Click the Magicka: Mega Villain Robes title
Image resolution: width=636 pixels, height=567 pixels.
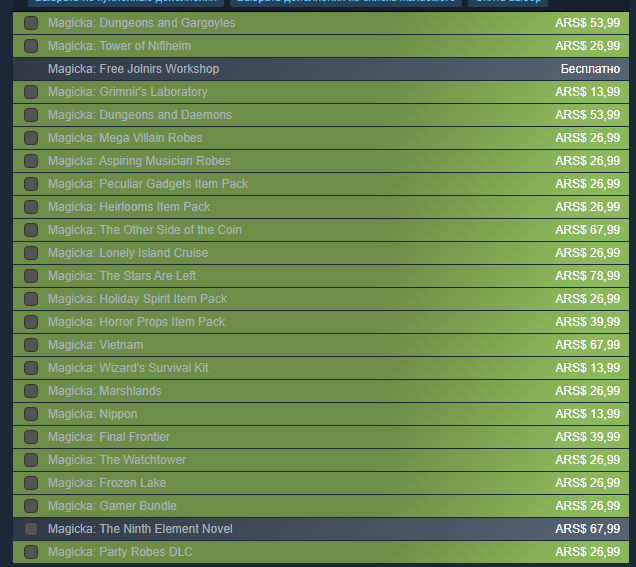pos(125,138)
